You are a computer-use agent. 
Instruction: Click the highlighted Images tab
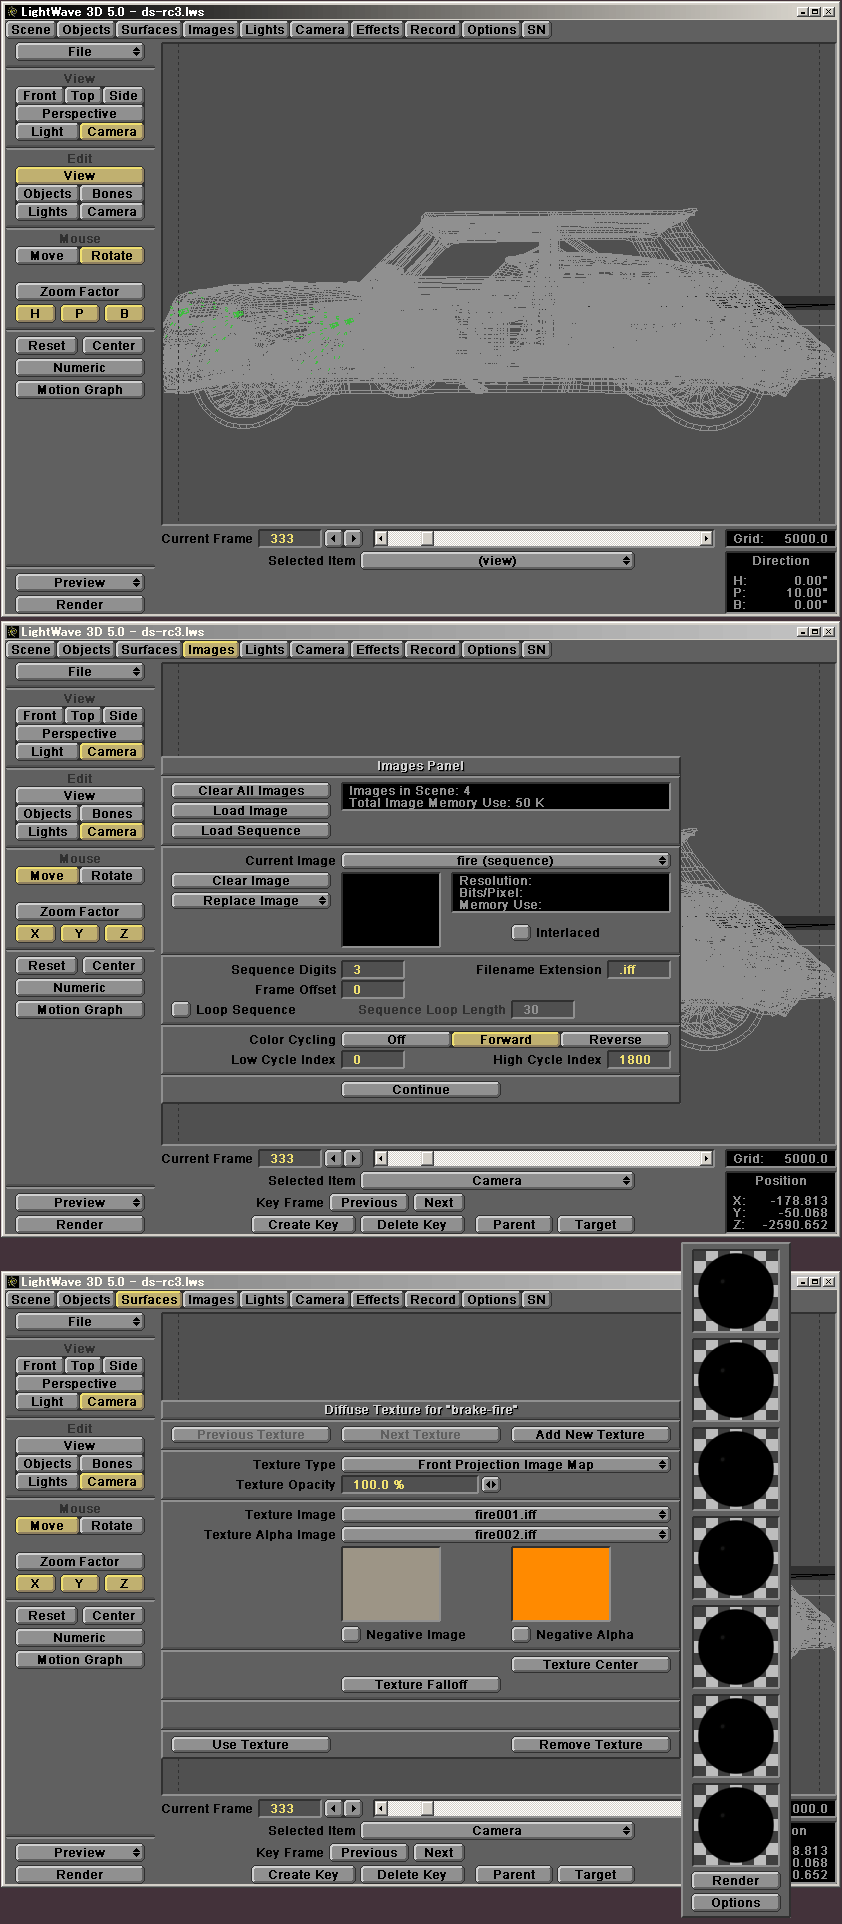(210, 649)
